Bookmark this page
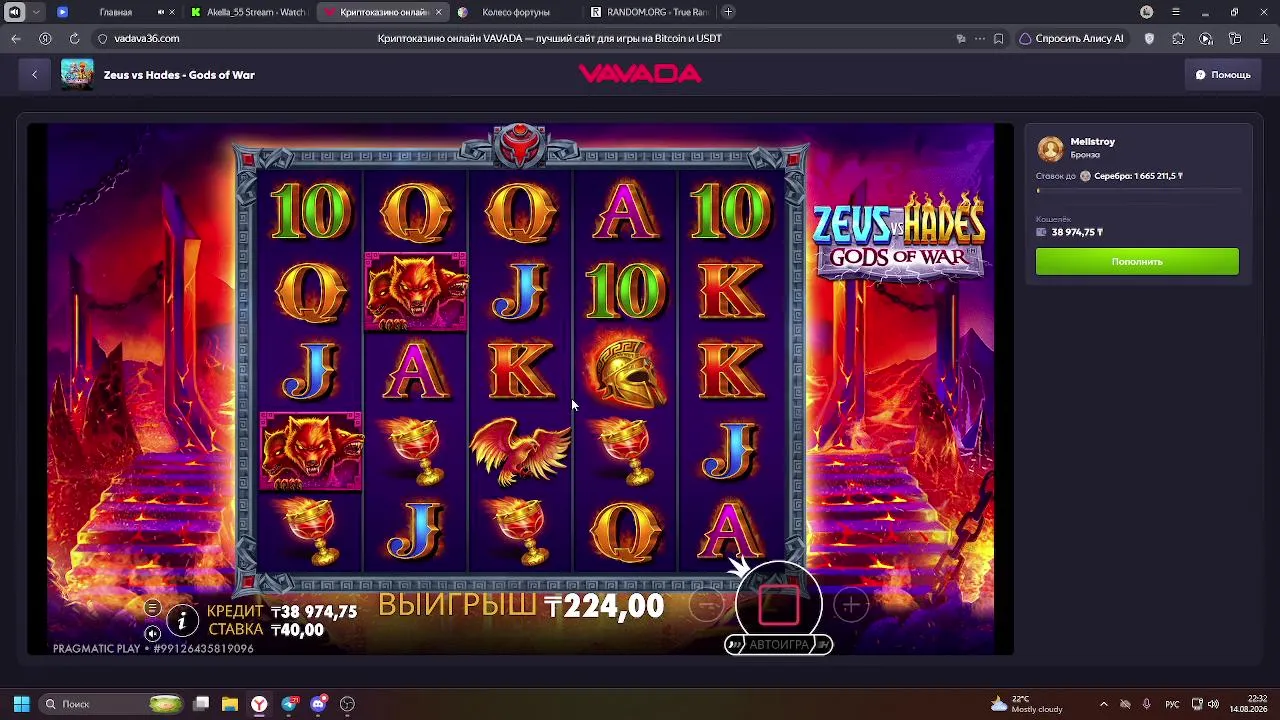Screen dimensions: 1280x720 point(998,39)
